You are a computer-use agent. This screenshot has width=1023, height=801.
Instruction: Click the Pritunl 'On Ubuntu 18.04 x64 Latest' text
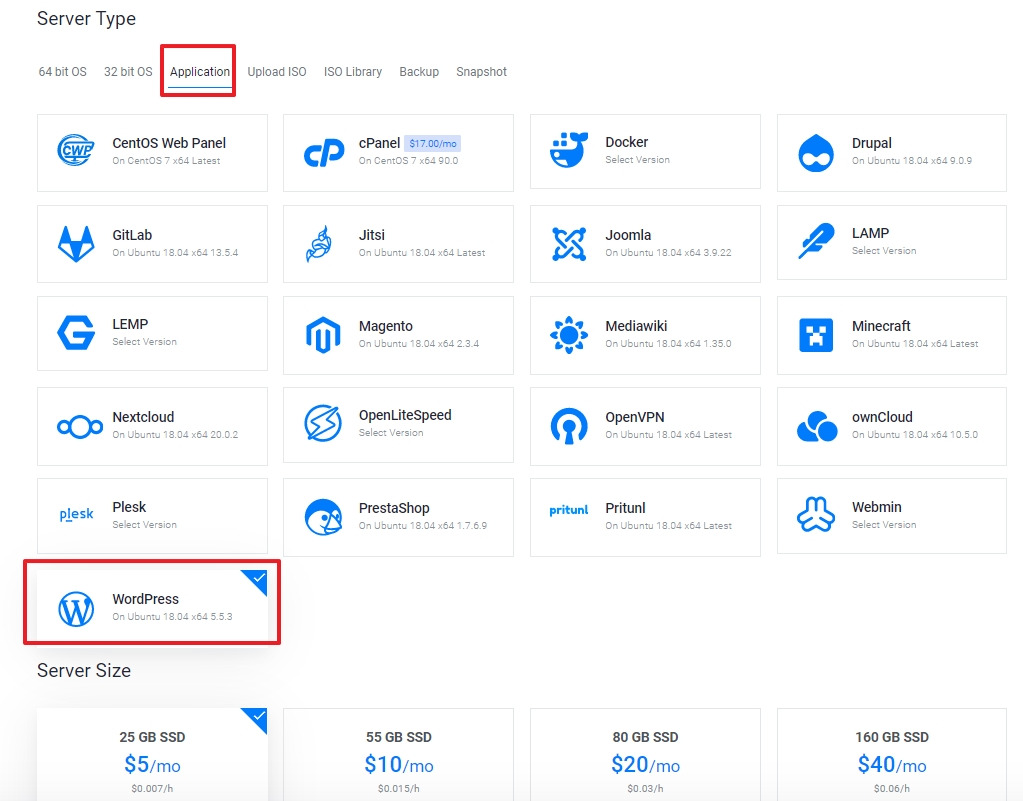668,526
